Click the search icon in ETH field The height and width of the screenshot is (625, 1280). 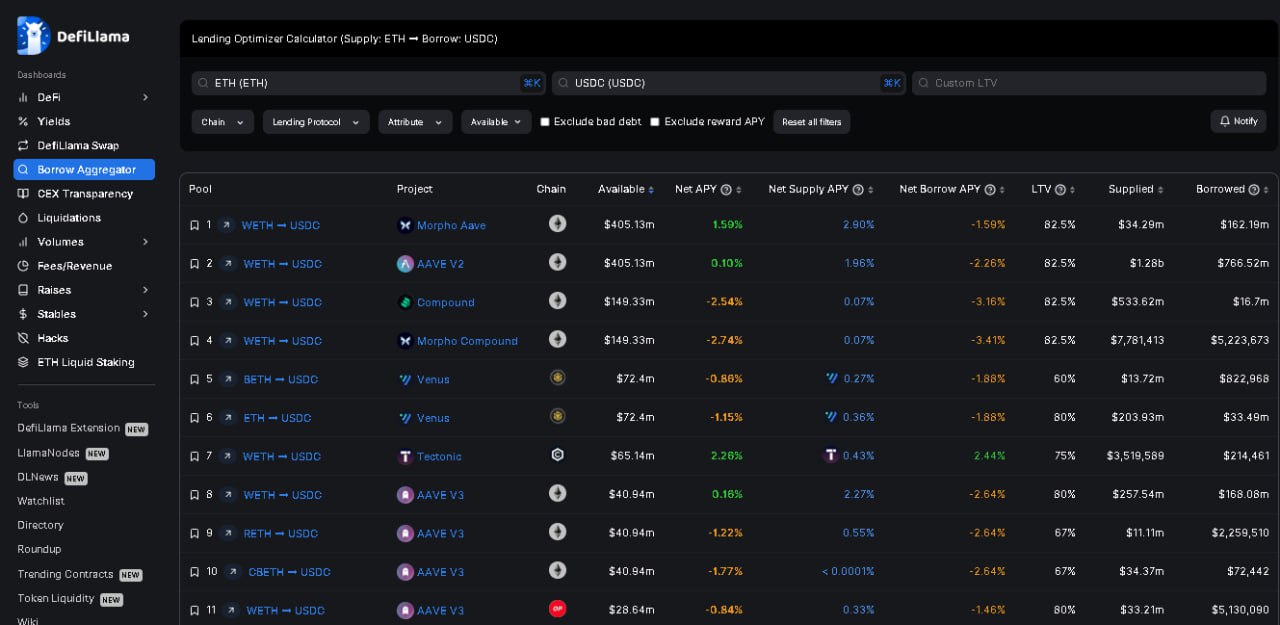204,83
